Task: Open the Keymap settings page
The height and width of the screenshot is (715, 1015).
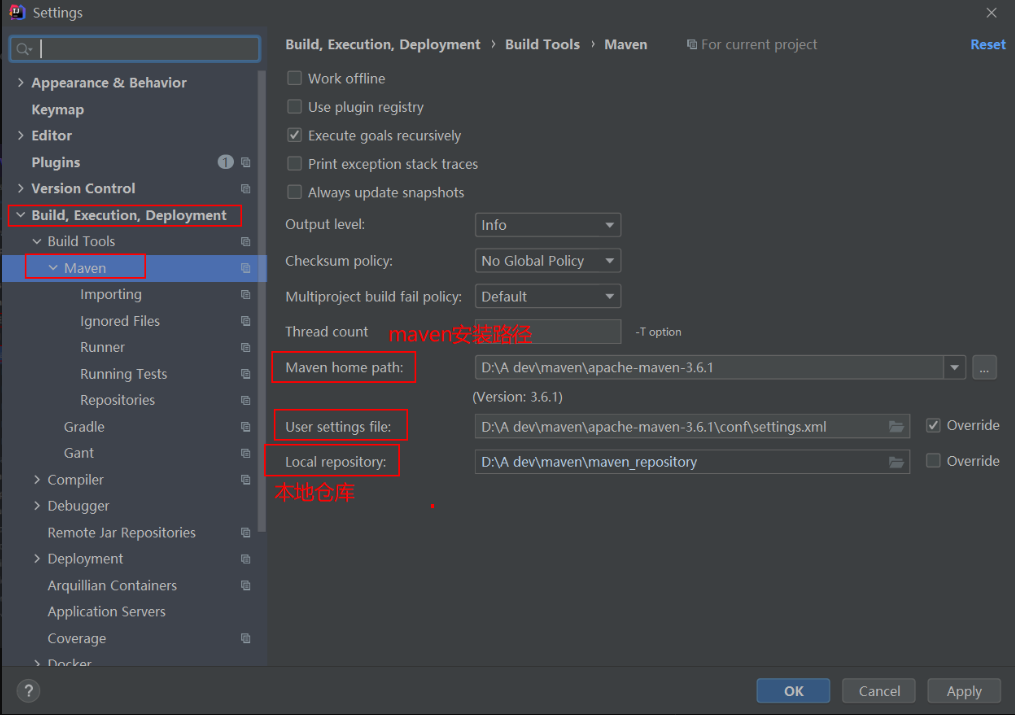Action: (58, 110)
